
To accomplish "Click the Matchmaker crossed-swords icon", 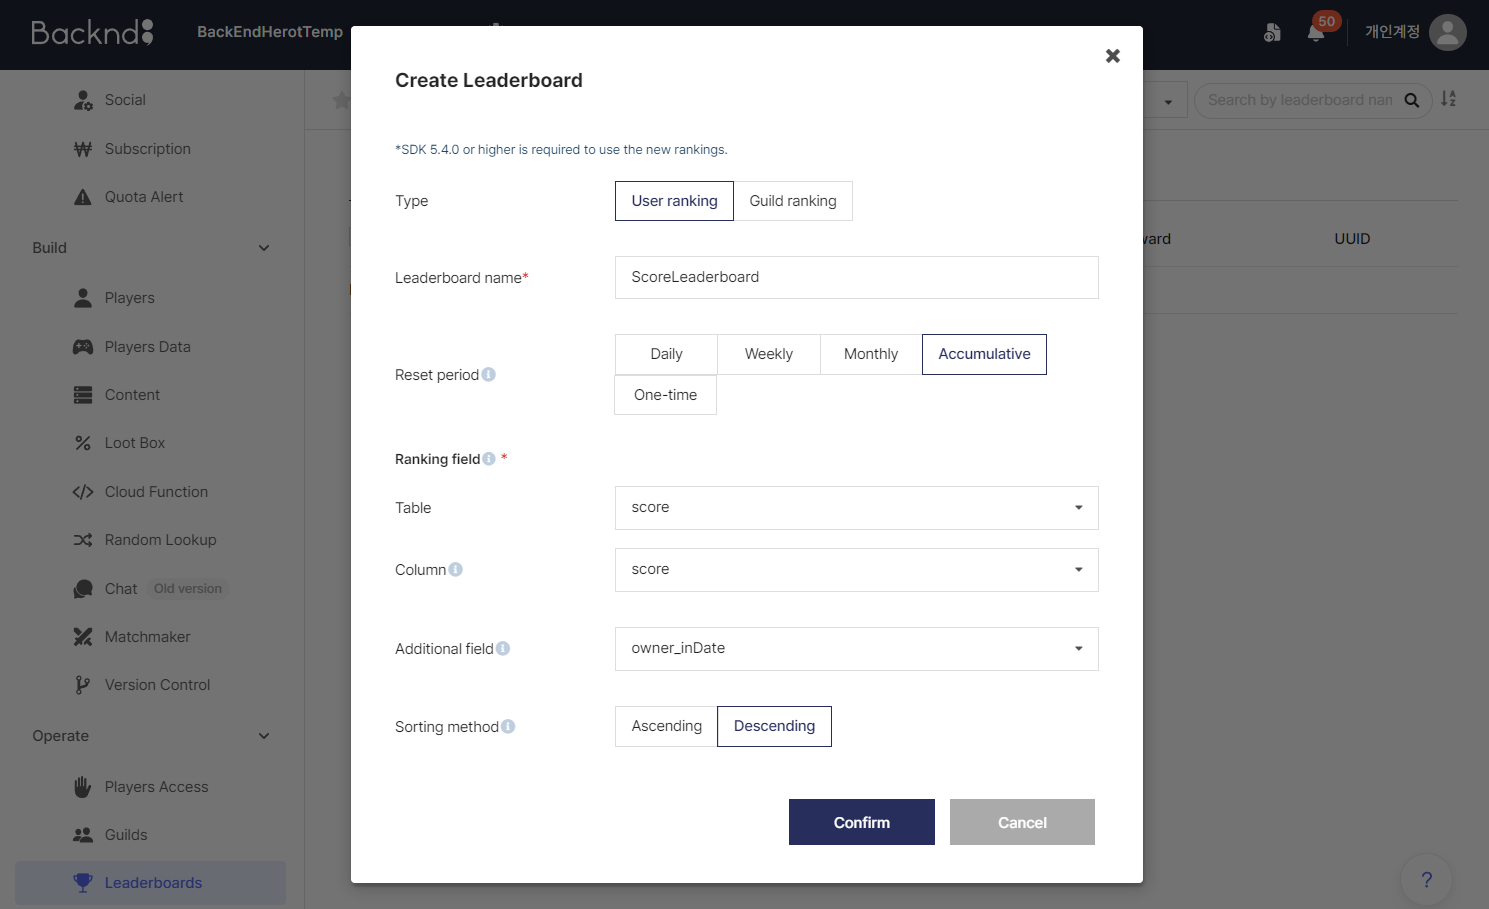I will pos(83,637).
